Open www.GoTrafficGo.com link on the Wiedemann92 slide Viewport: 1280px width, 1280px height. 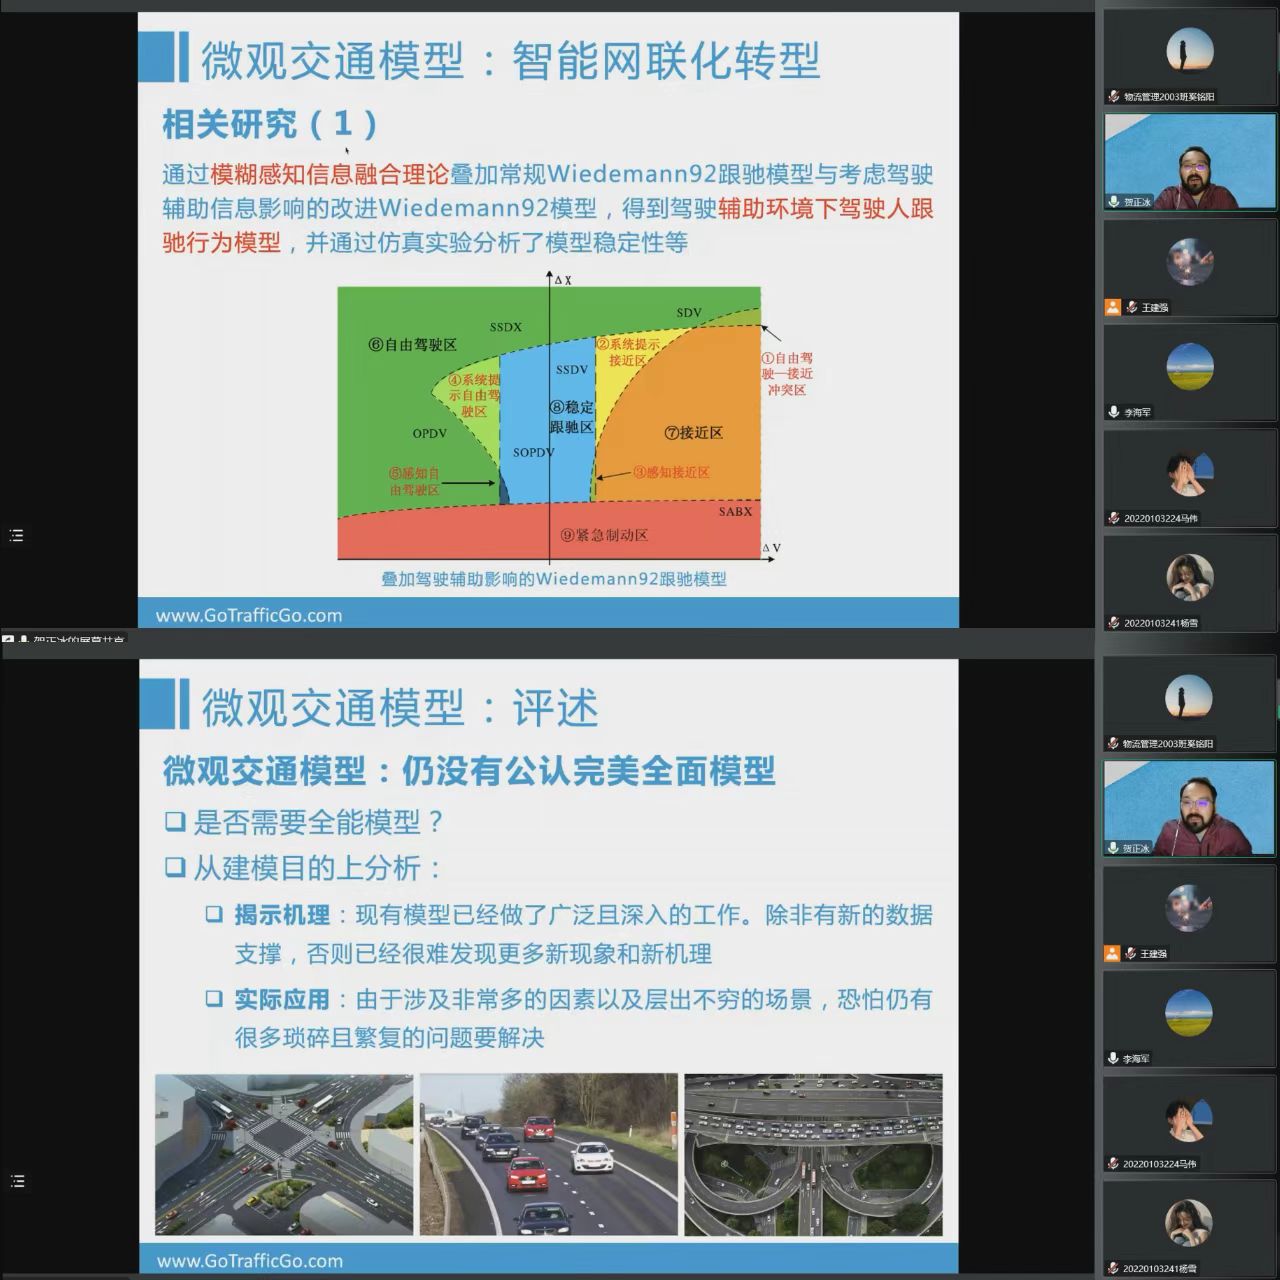[248, 615]
